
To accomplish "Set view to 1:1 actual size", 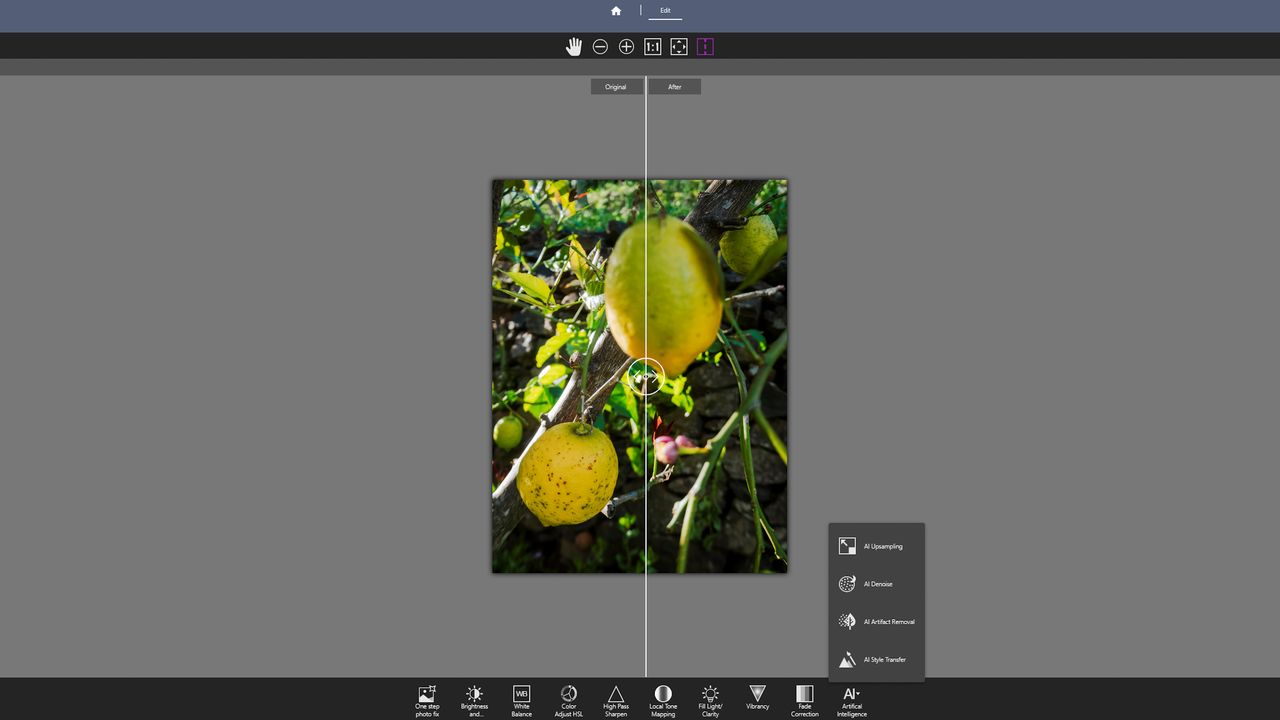I will pos(652,47).
